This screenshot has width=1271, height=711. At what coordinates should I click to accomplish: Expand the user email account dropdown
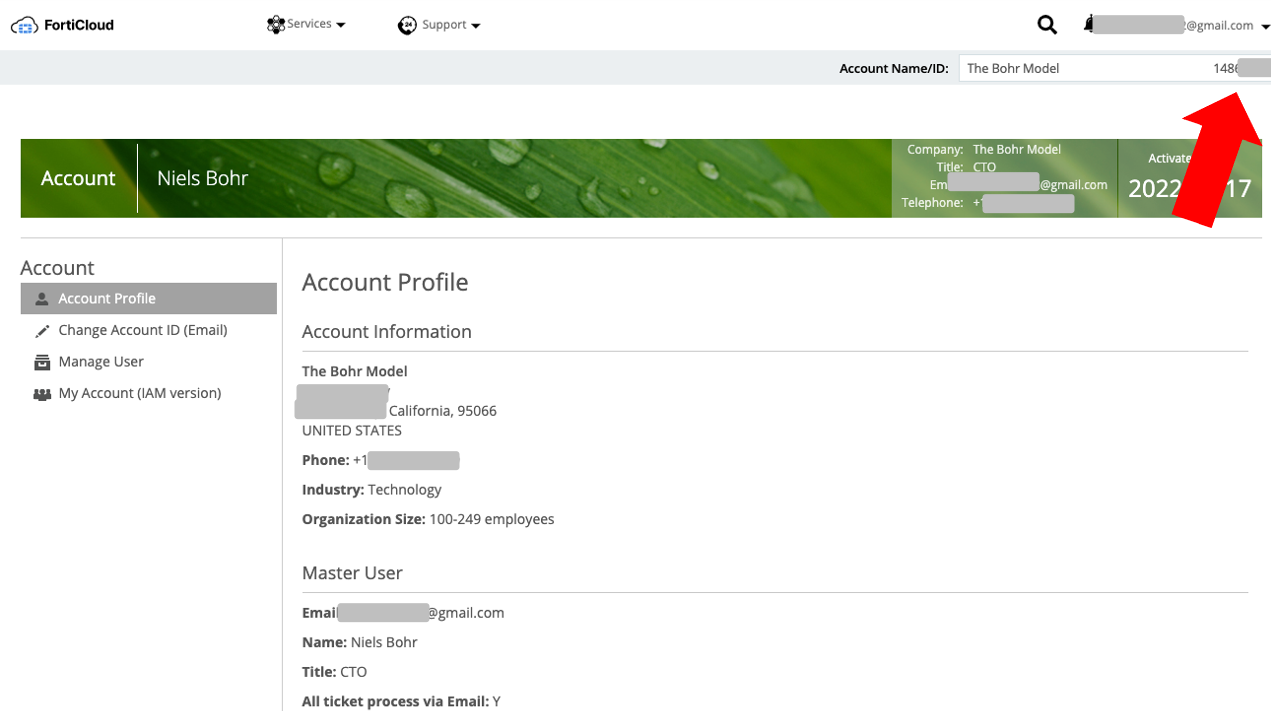[1265, 25]
